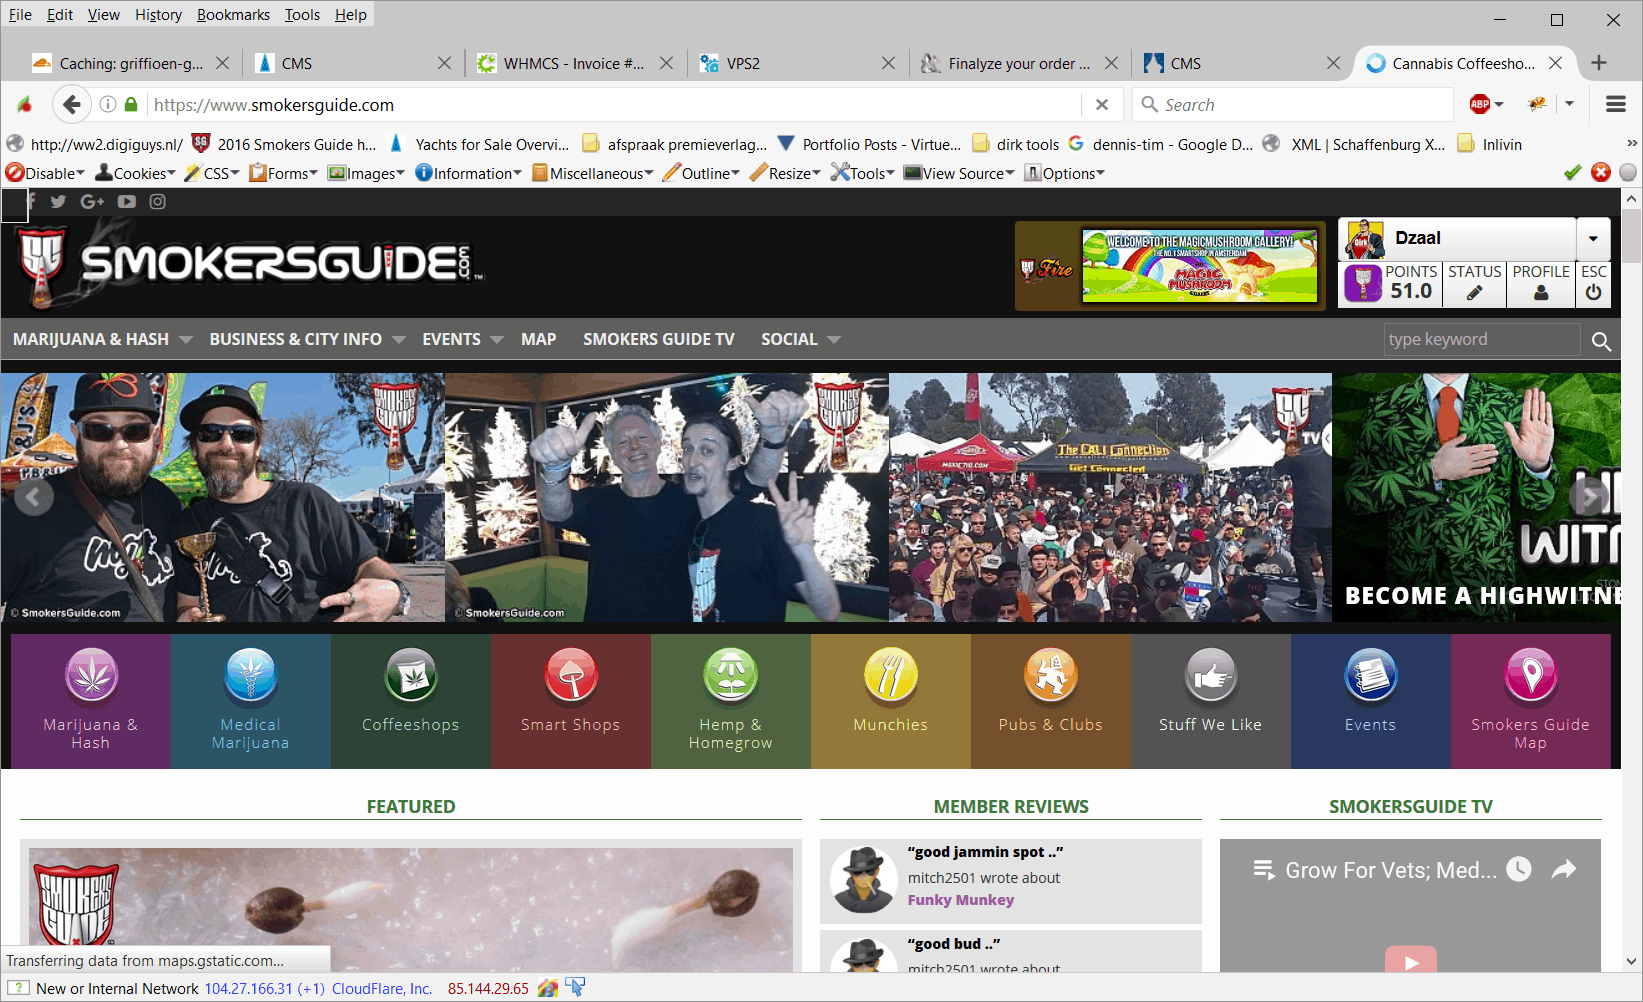Screen dimensions: 1643x1002
Task: Click the Instagram icon in header
Action: [158, 201]
